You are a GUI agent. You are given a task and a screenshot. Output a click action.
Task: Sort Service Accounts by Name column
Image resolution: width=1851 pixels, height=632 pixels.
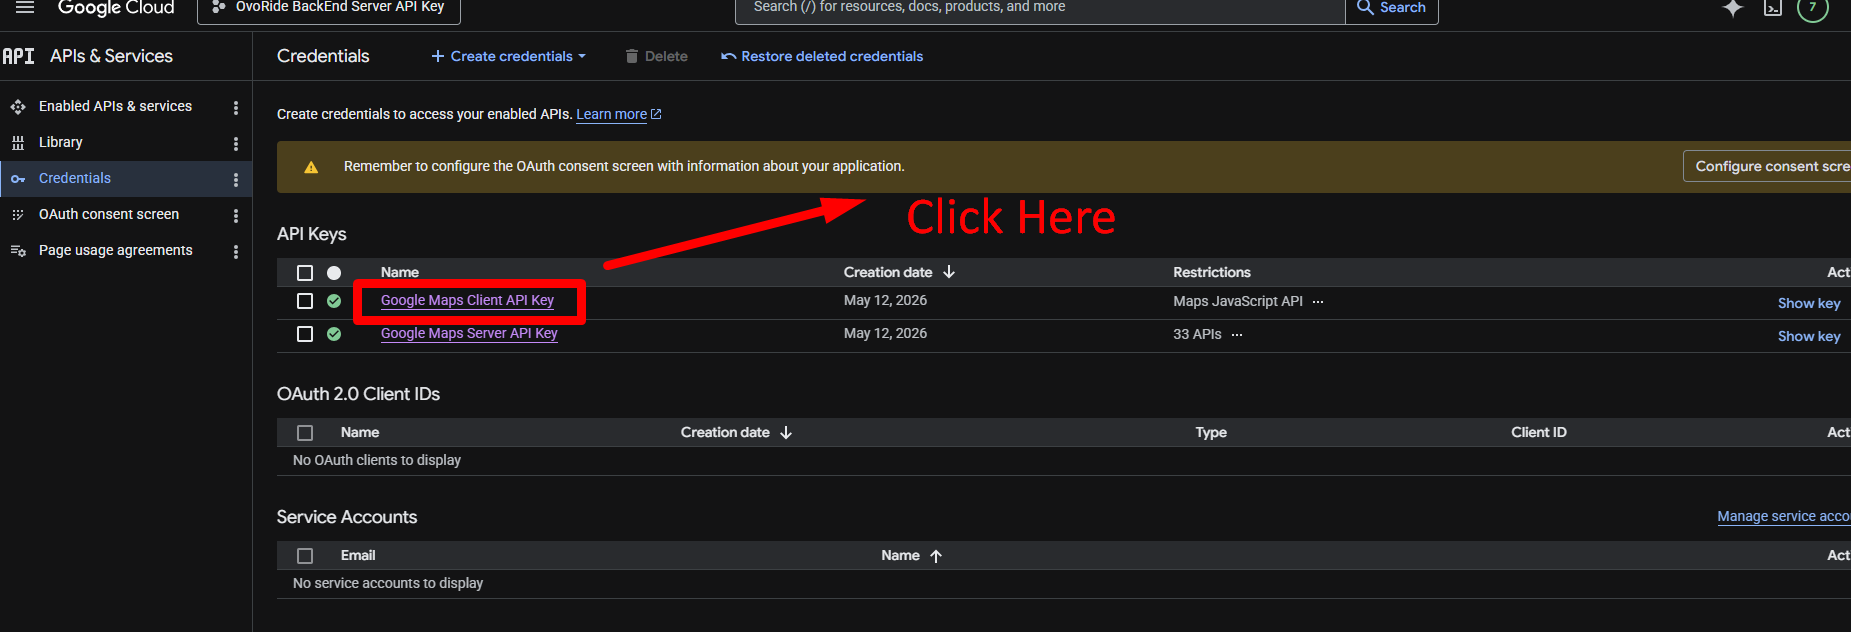click(911, 555)
